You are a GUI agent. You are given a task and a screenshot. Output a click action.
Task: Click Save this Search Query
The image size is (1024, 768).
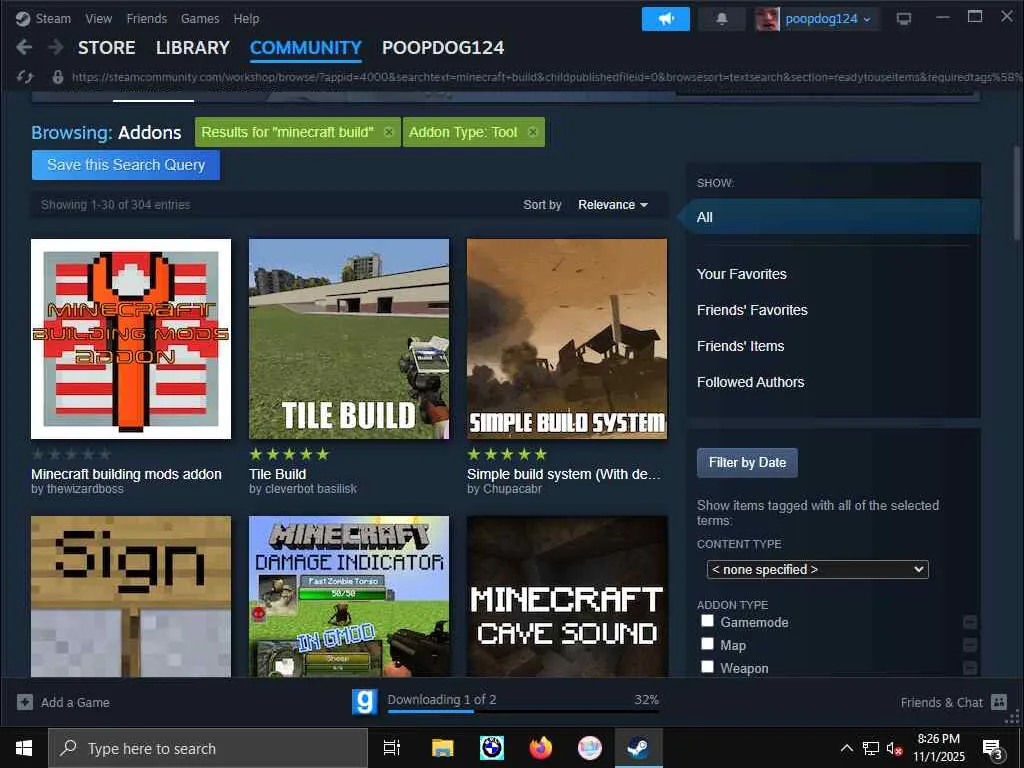[x=126, y=165]
